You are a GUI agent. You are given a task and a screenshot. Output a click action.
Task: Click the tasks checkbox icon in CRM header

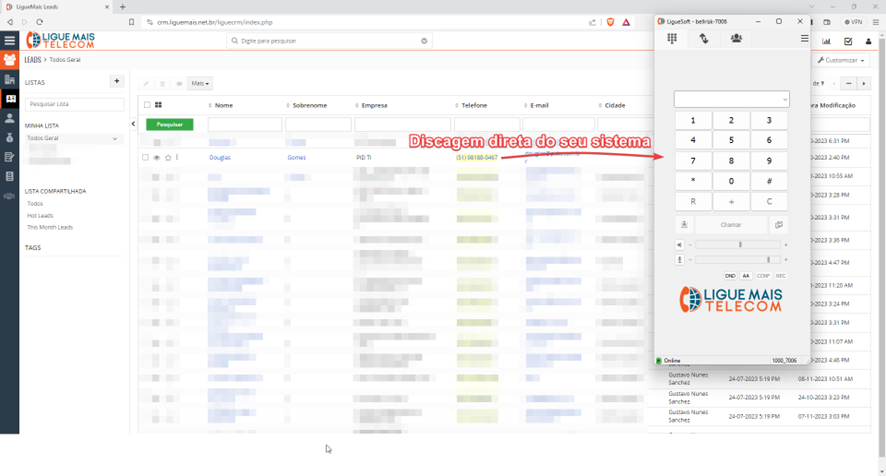coord(848,41)
